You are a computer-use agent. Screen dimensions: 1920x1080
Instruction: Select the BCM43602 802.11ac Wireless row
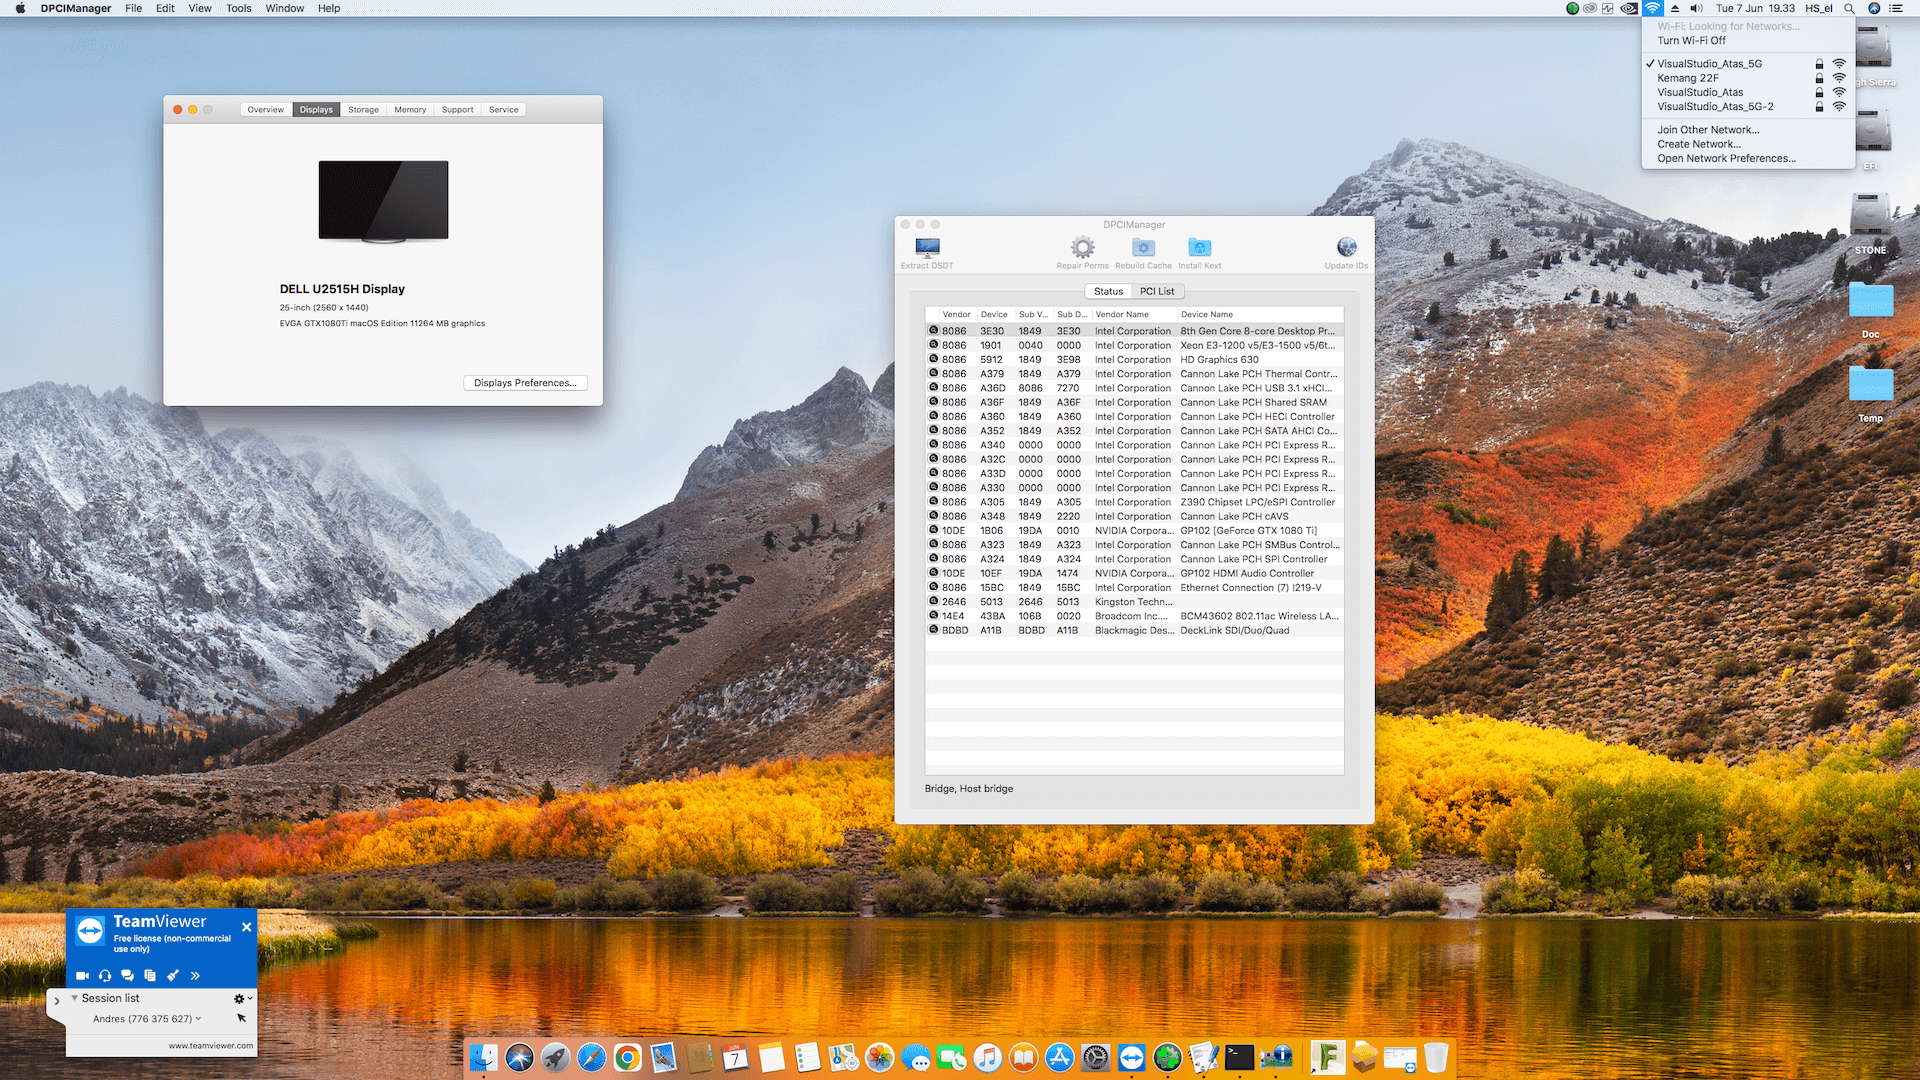point(1134,617)
